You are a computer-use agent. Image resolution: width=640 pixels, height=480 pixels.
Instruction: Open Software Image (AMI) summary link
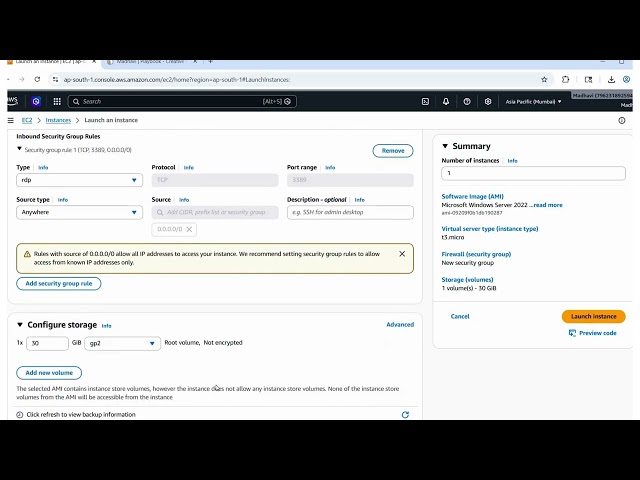472,196
